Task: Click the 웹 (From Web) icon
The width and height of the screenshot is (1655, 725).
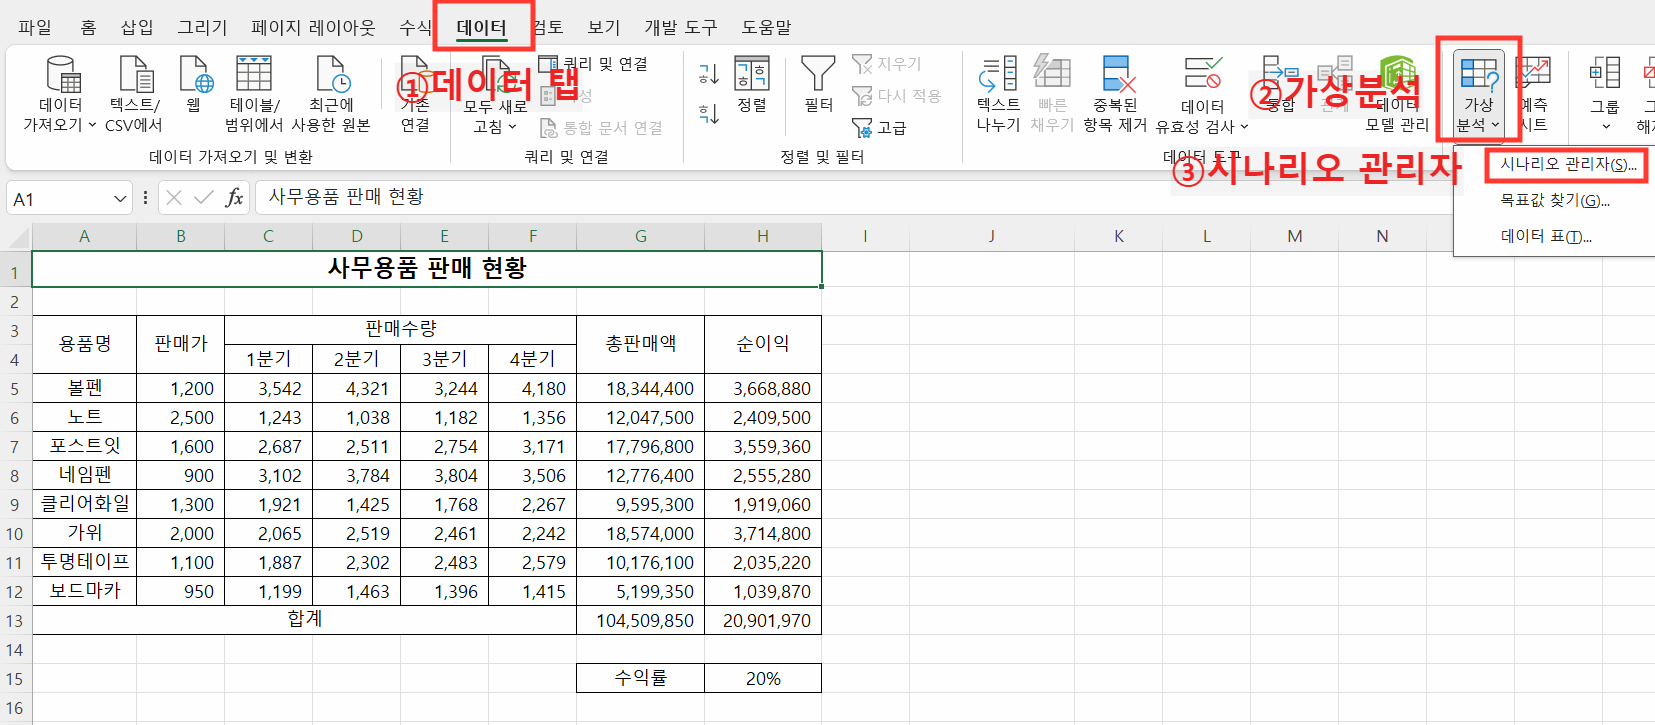Action: point(195,75)
